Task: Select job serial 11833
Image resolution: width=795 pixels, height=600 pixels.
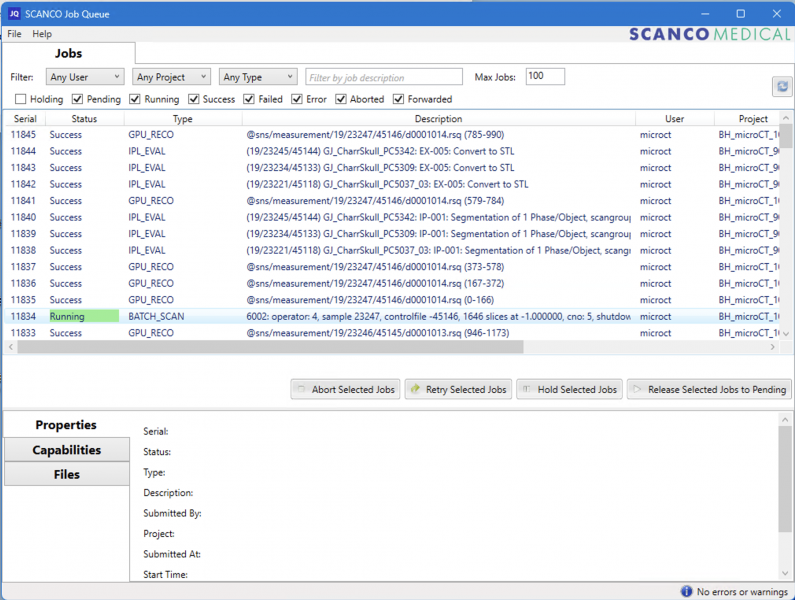Action: [x=23, y=333]
